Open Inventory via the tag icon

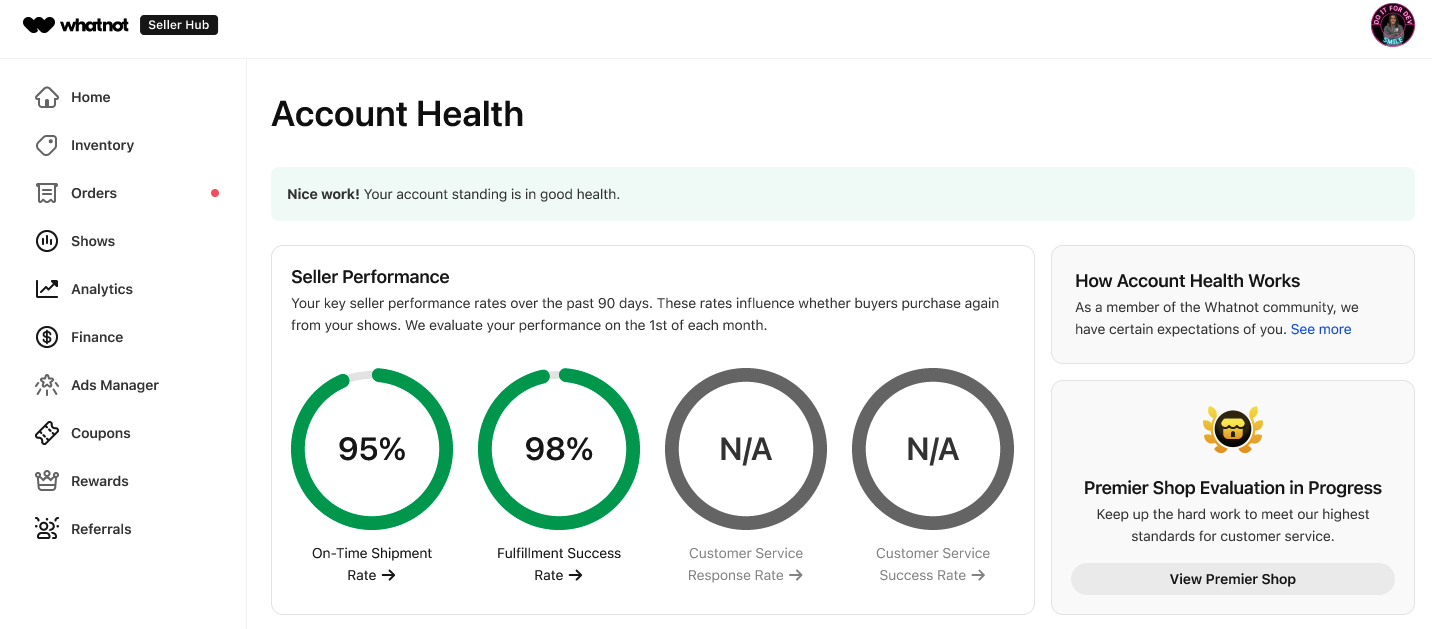coord(46,145)
